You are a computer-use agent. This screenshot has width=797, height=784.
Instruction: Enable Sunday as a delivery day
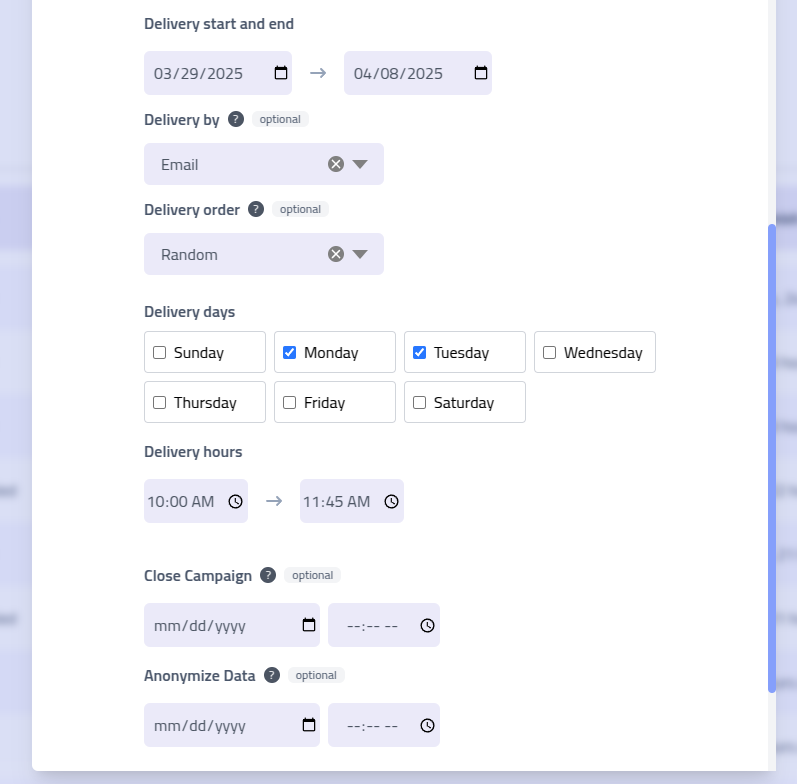160,352
